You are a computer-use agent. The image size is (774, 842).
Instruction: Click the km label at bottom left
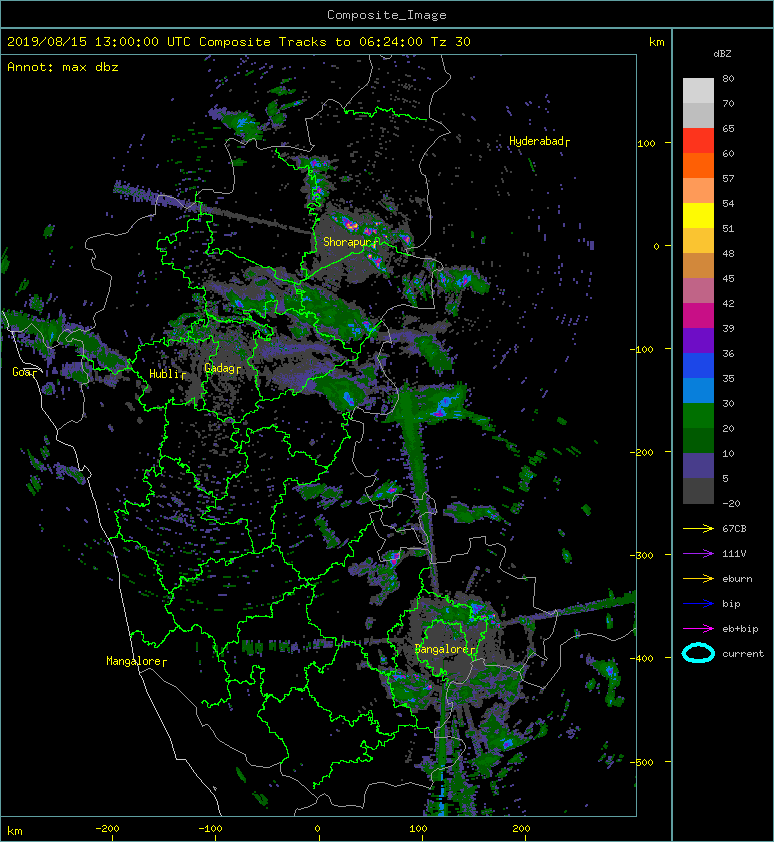point(15,831)
